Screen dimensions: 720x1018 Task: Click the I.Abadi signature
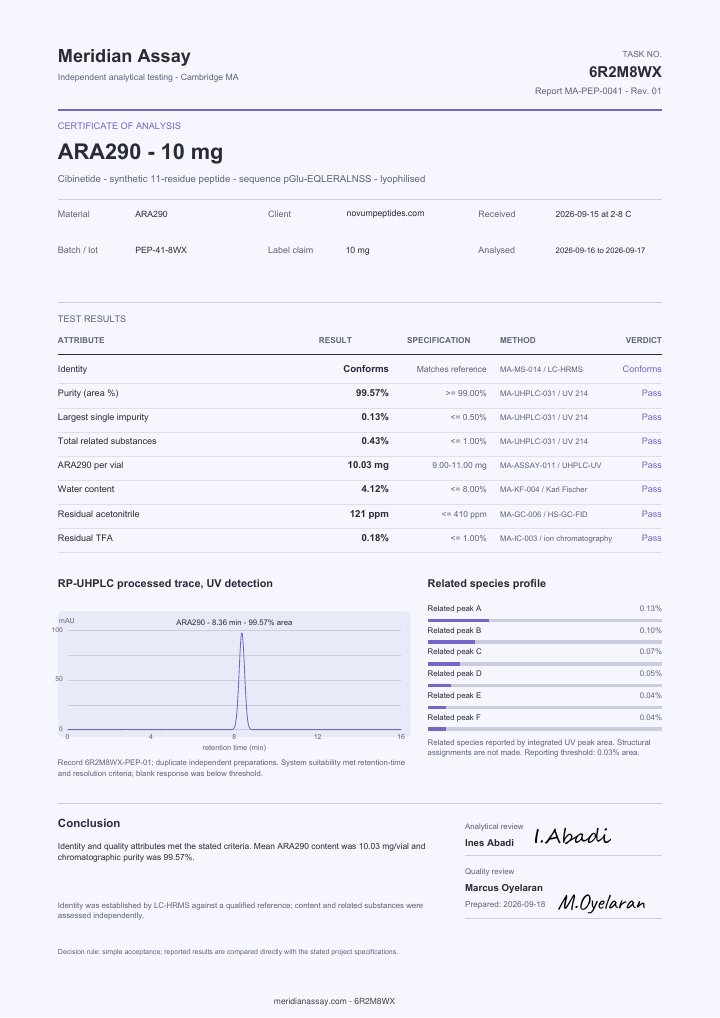[x=572, y=836]
